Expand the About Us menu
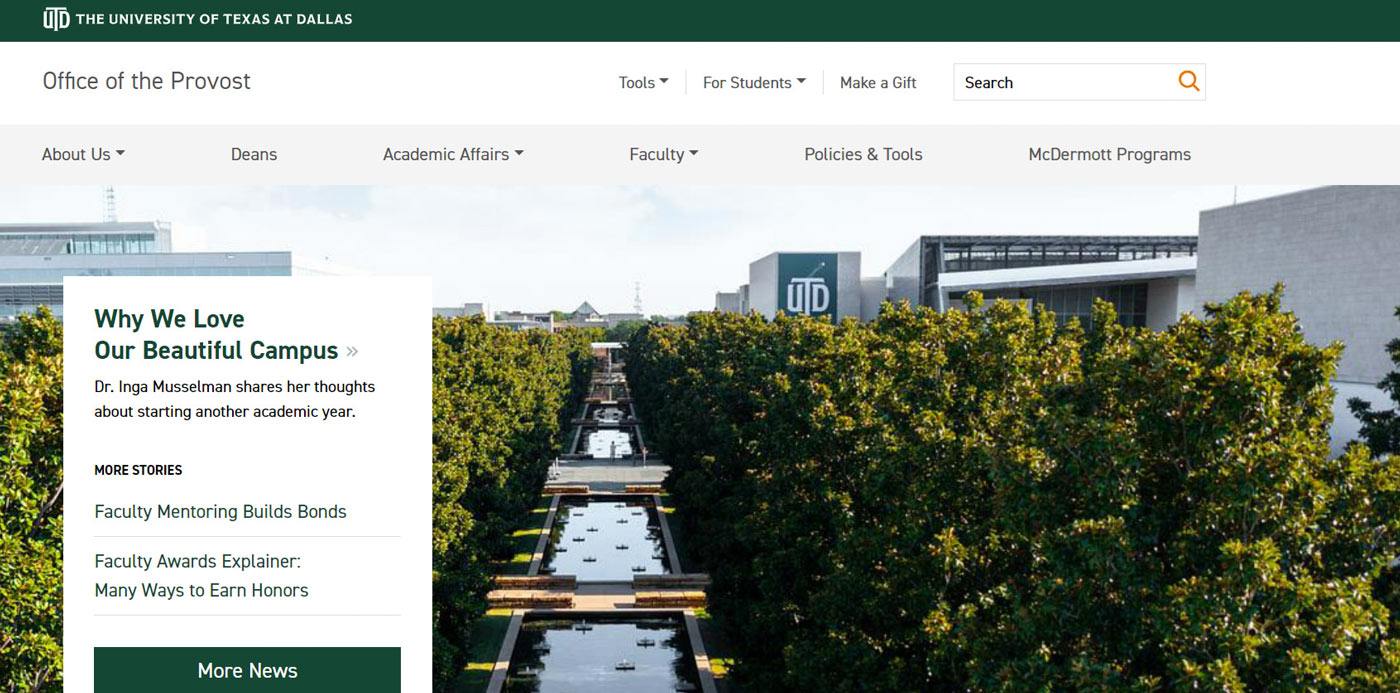The image size is (1400, 693). (83, 154)
